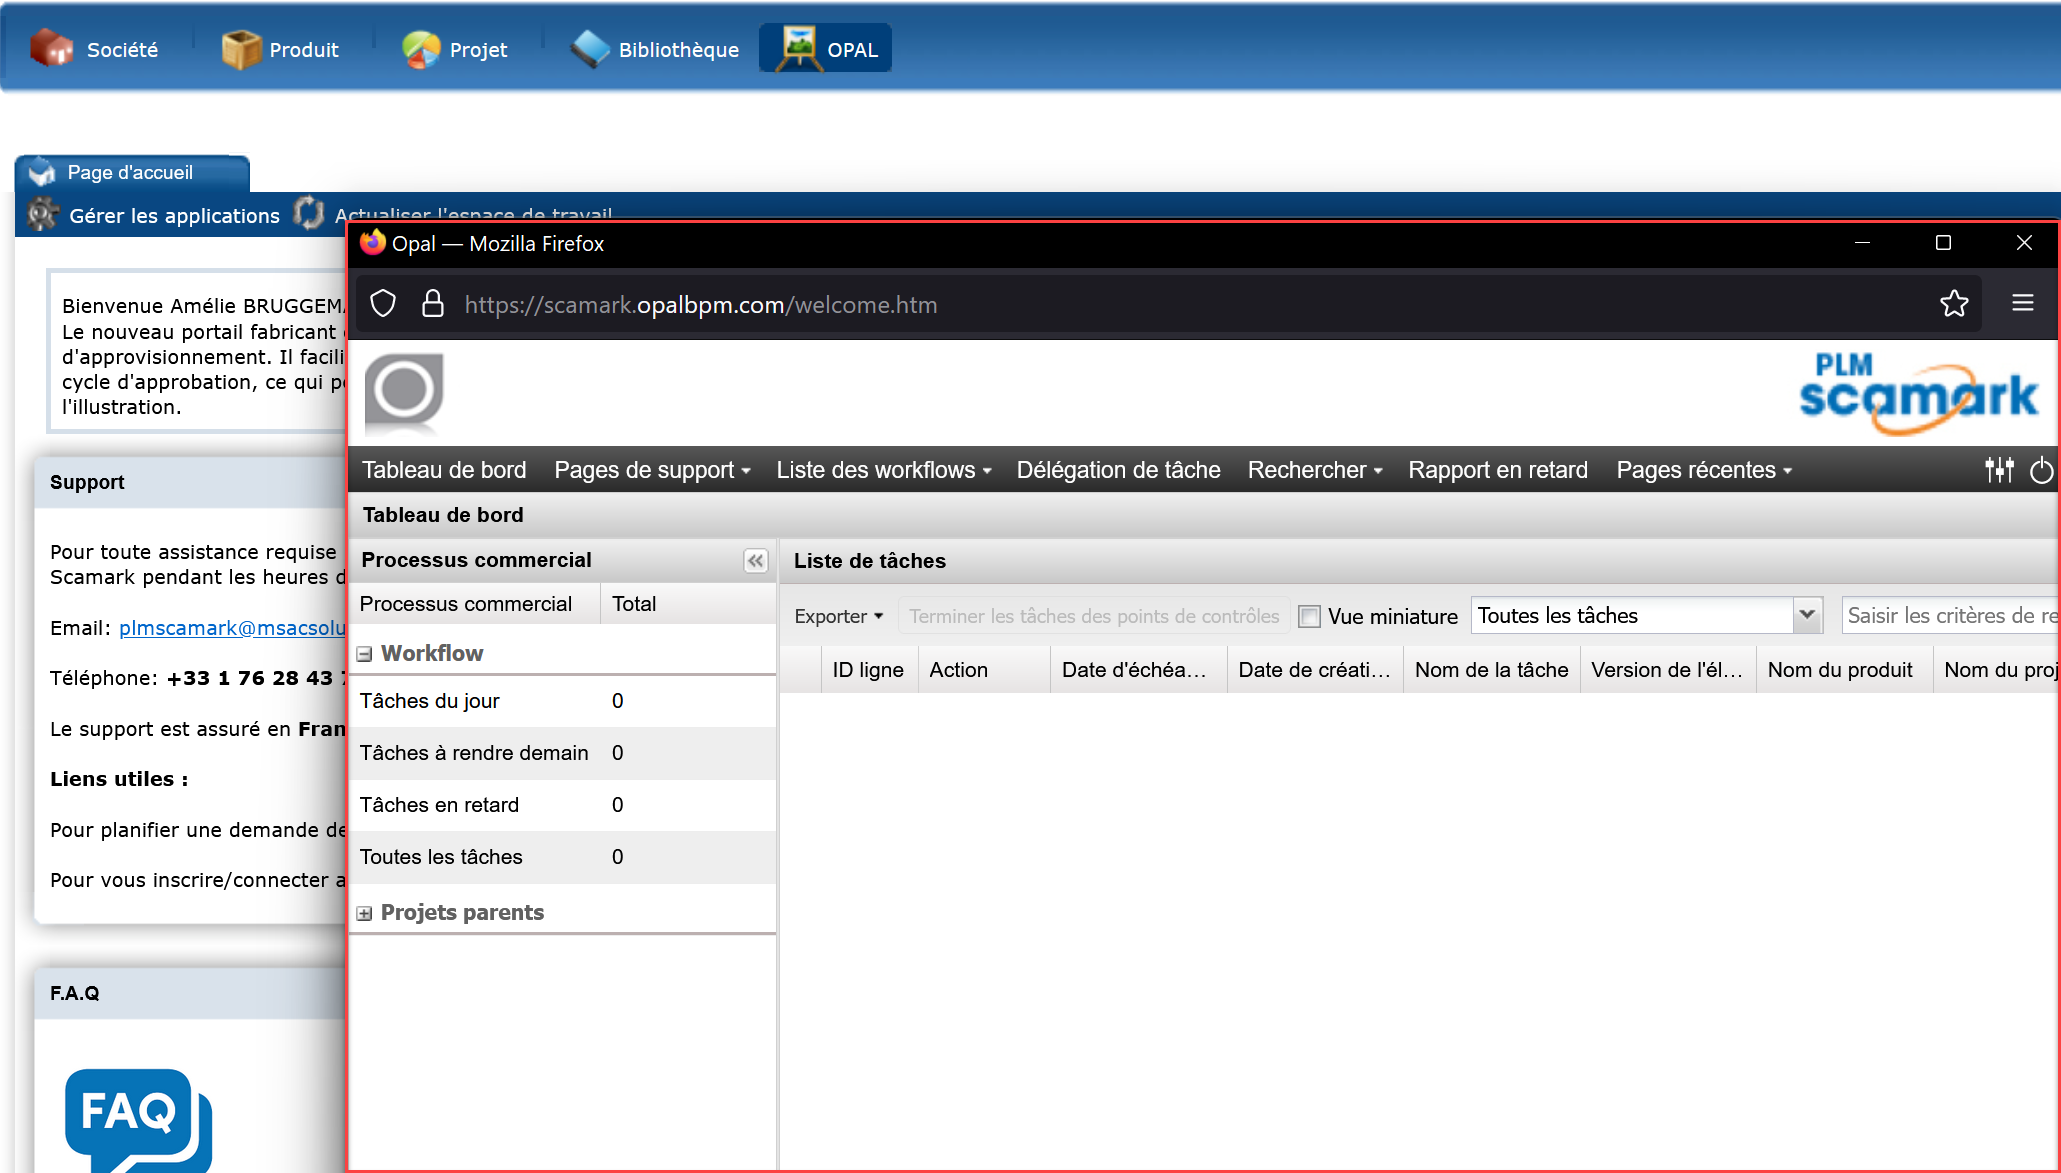The width and height of the screenshot is (2061, 1173).
Task: Click the Processus commercial column header
Action: 475,604
